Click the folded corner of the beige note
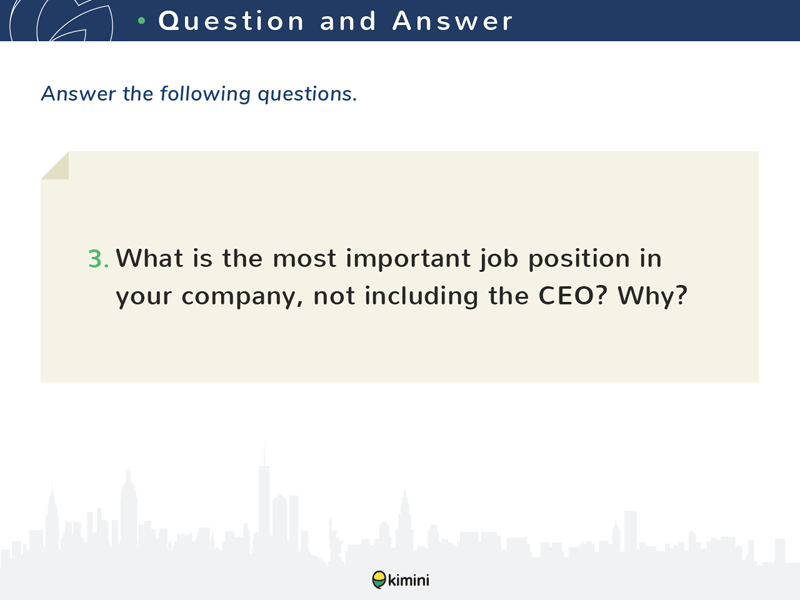The height and width of the screenshot is (600, 800). click(55, 165)
